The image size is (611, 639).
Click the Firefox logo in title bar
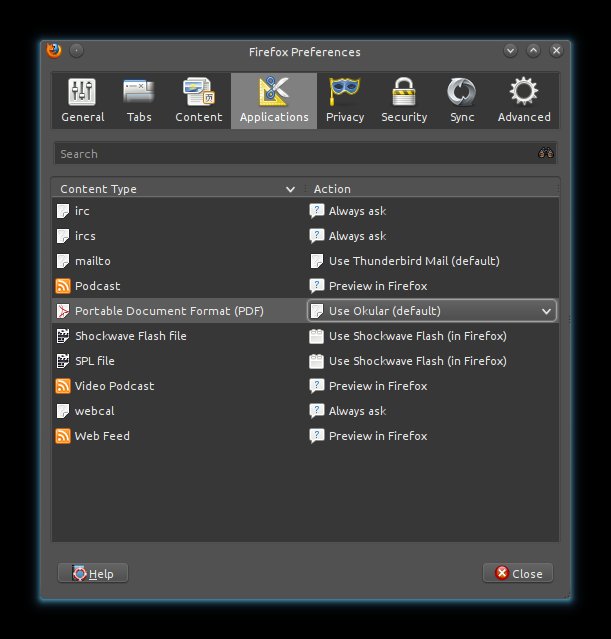[54, 51]
